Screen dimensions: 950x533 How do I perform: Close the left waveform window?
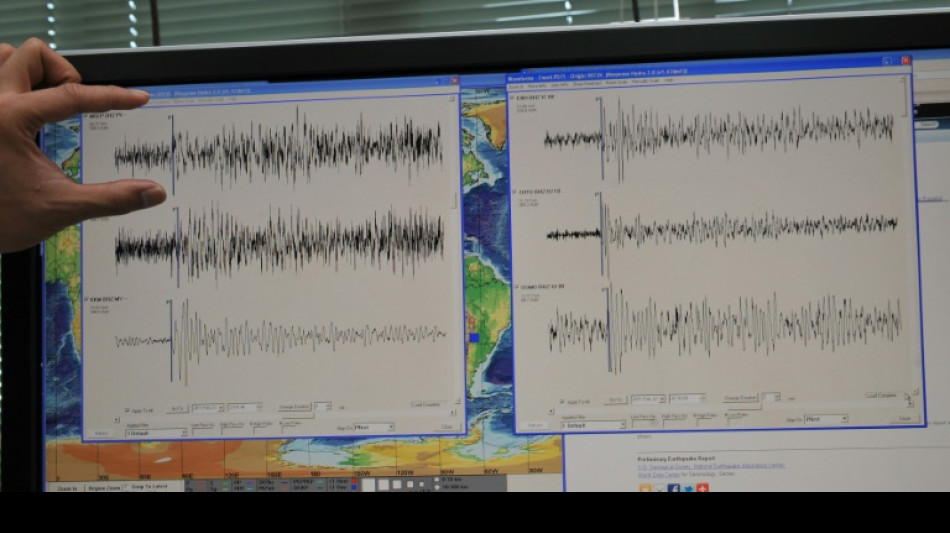click(x=455, y=81)
